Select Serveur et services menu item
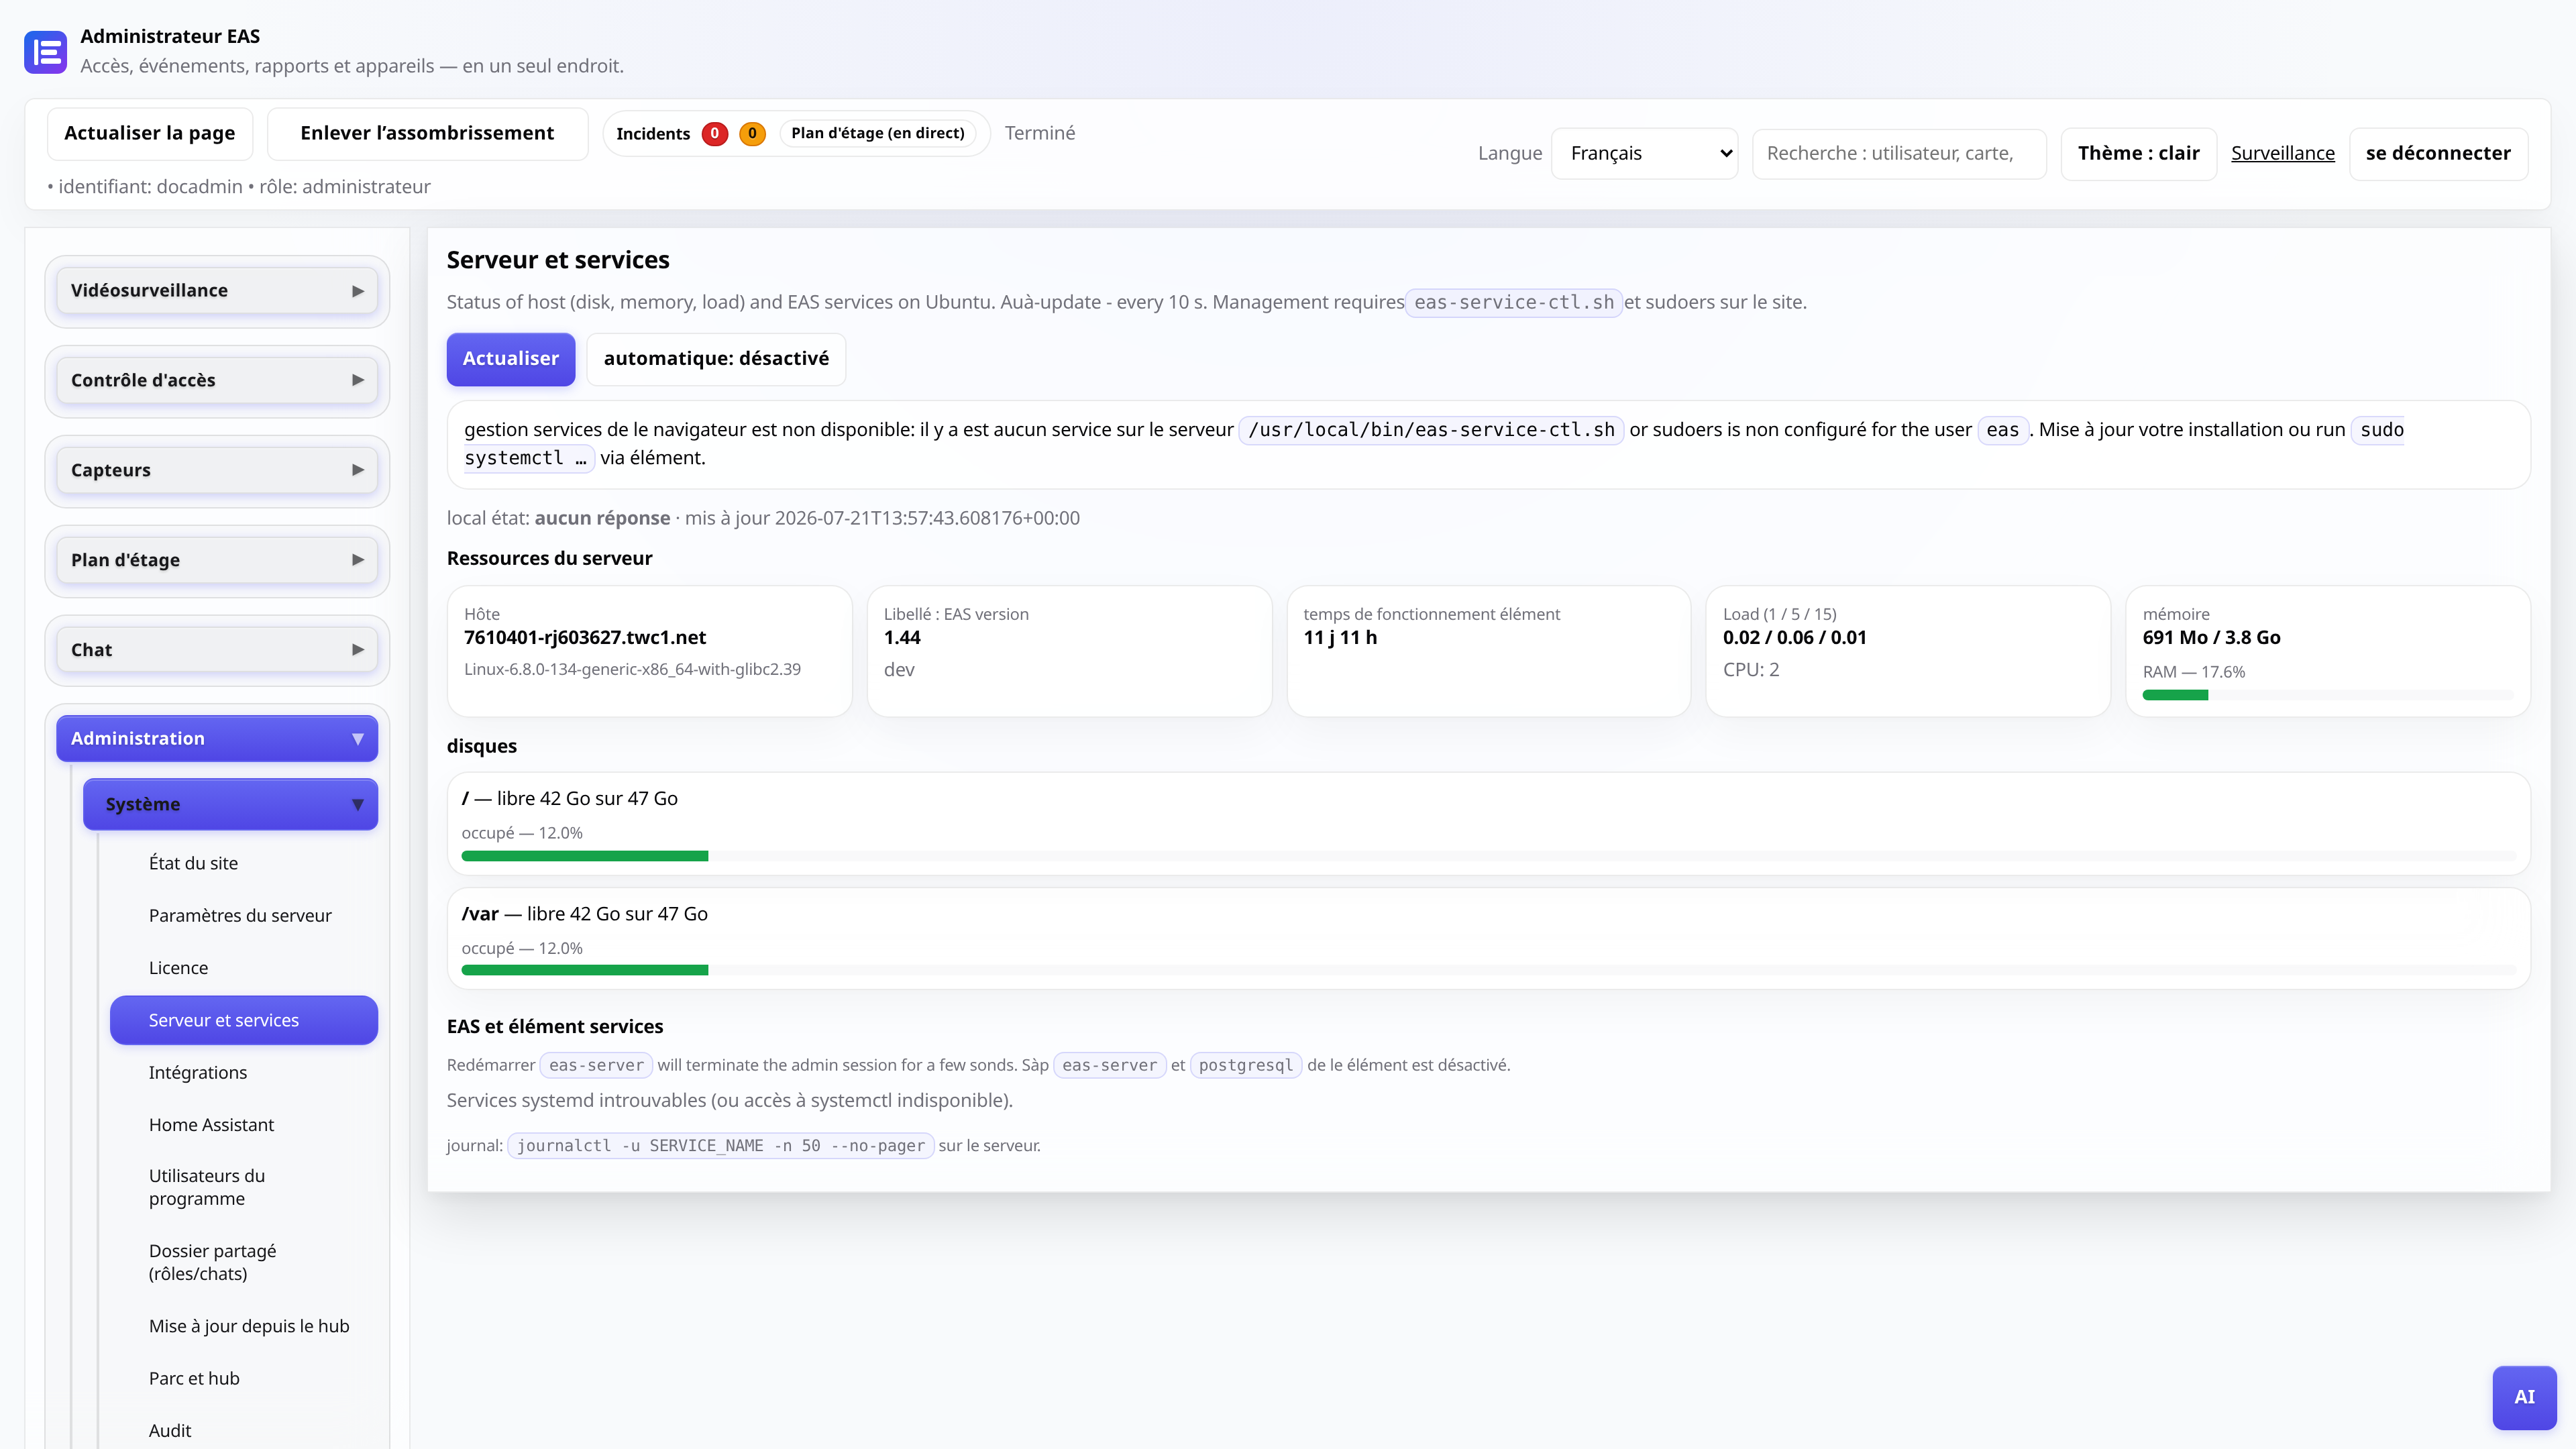The height and width of the screenshot is (1449, 2576). tap(244, 1020)
